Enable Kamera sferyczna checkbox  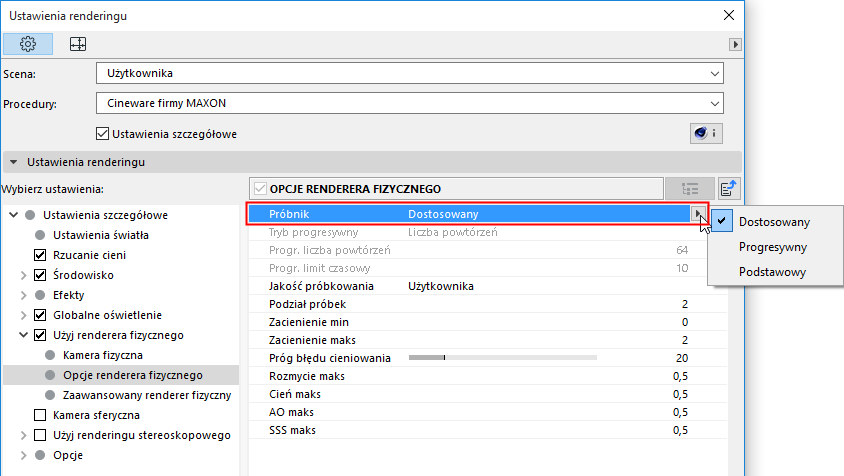(x=40, y=415)
